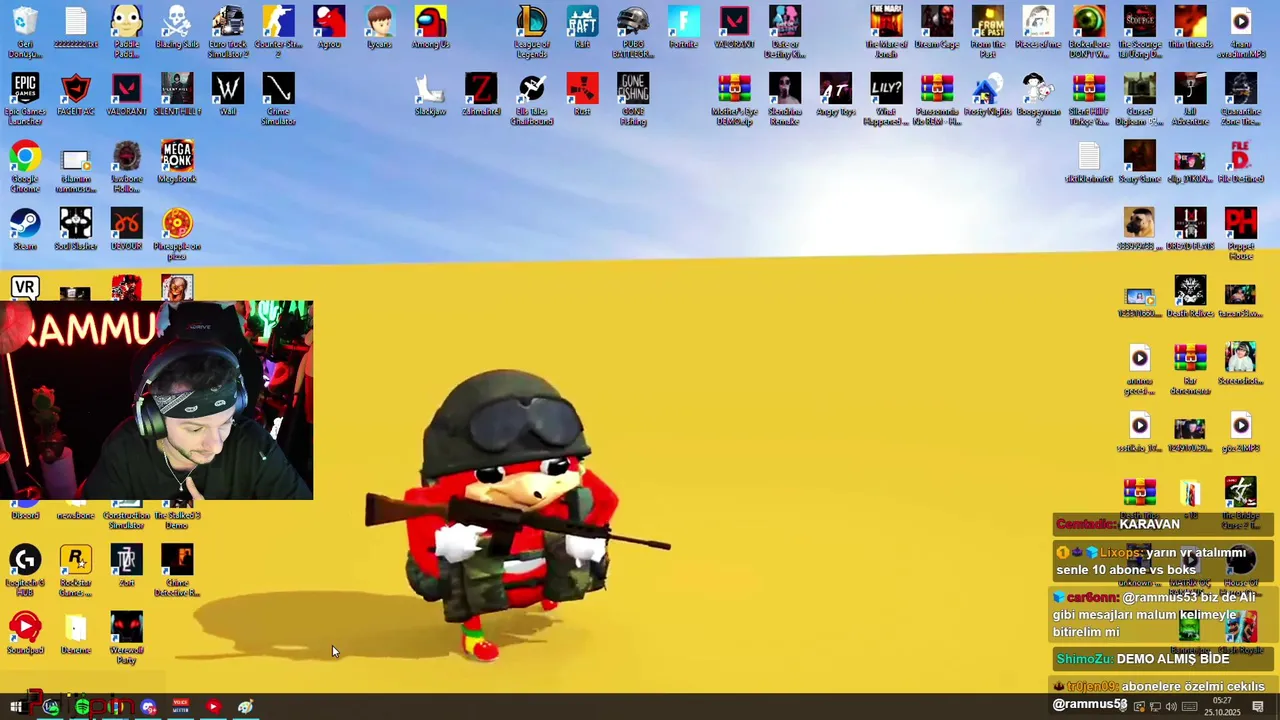Launch the File Destined shortcut
The height and width of the screenshot is (720, 1280).
[x=1241, y=162]
